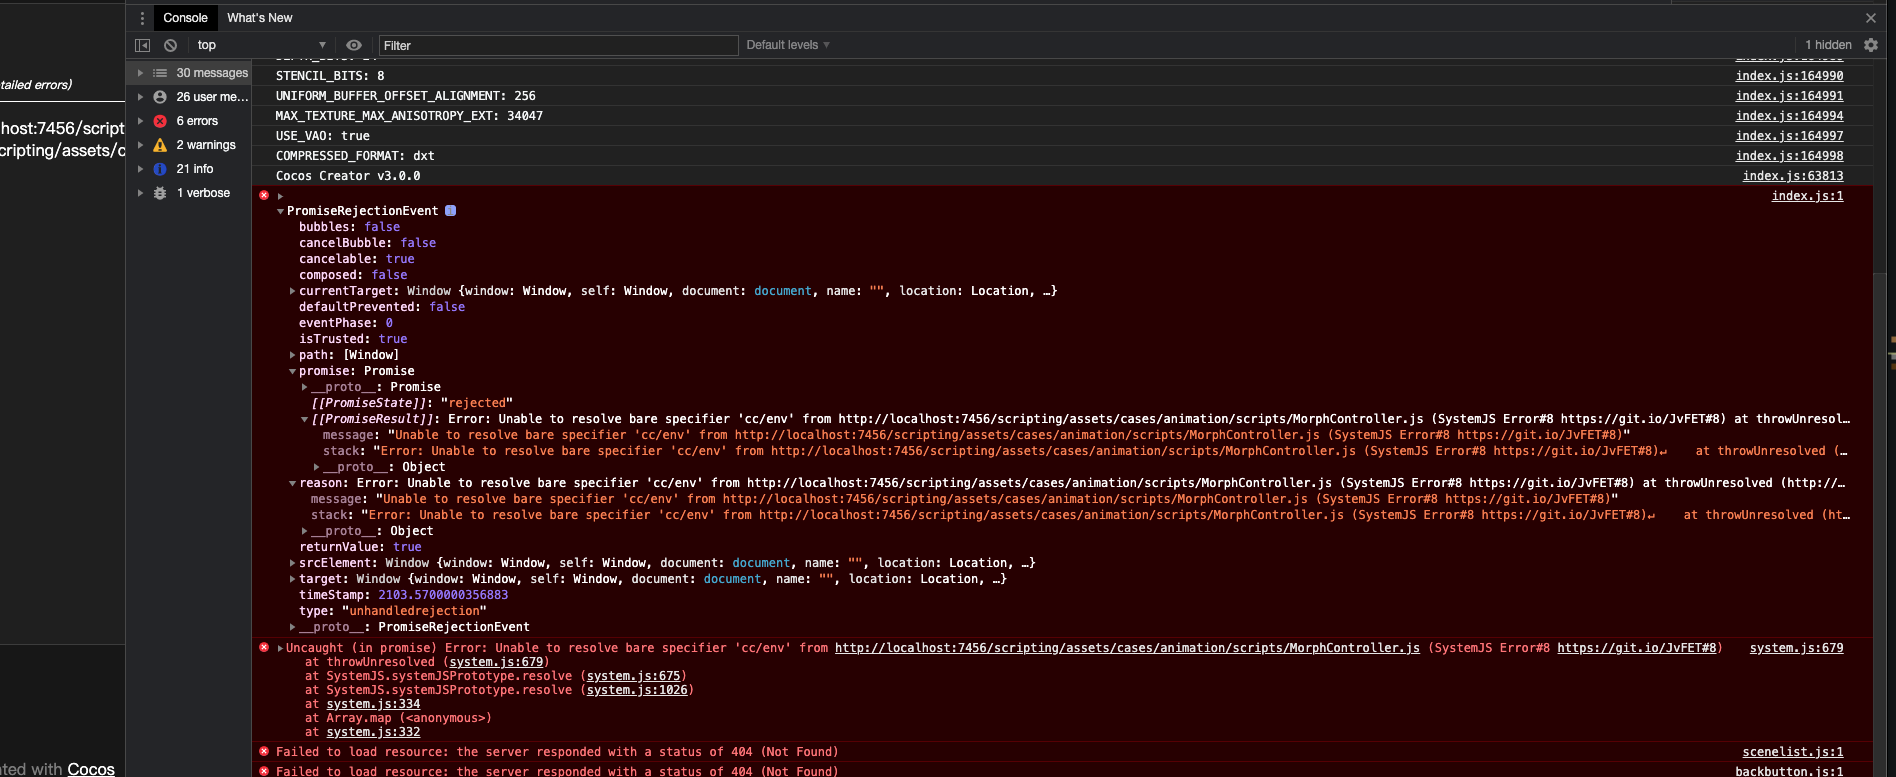This screenshot has width=1896, height=777.
Task: Create a live expression via eye icon
Action: click(354, 45)
